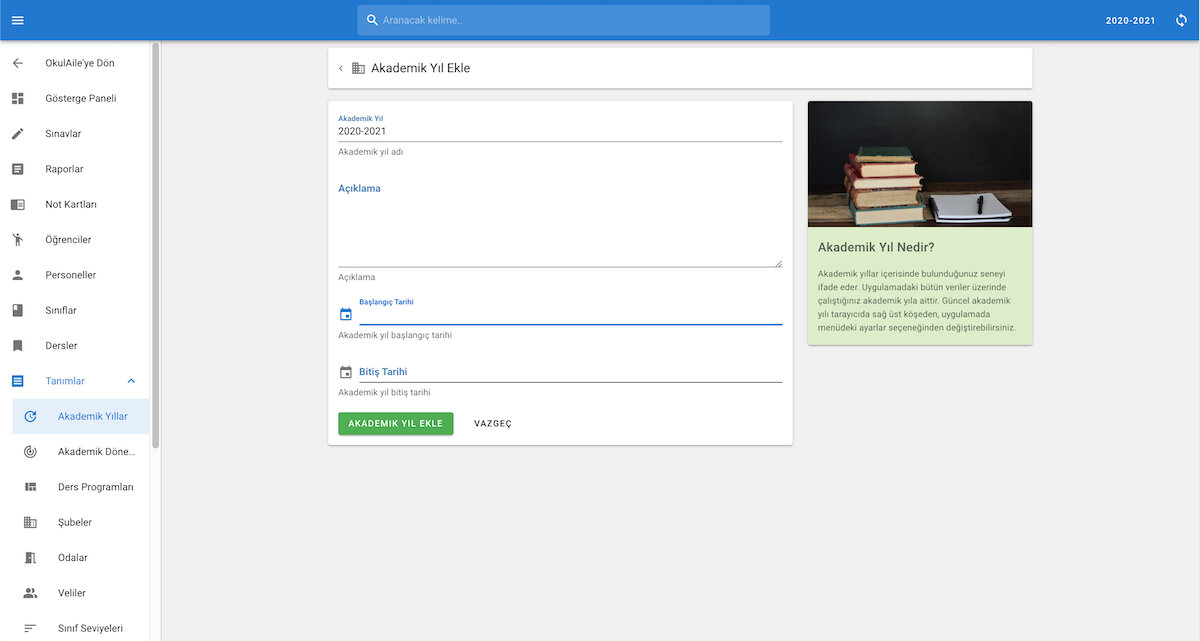
Task: Click the Personeller person icon
Action: [17, 275]
